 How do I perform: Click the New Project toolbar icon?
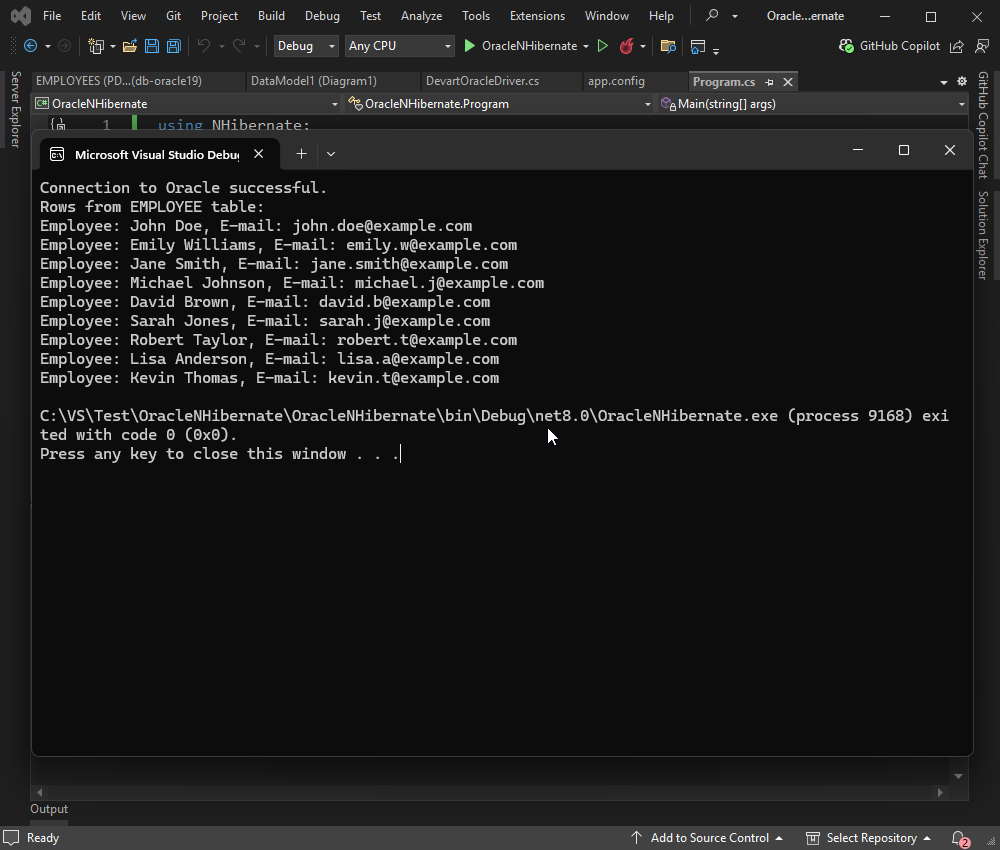click(x=94, y=45)
